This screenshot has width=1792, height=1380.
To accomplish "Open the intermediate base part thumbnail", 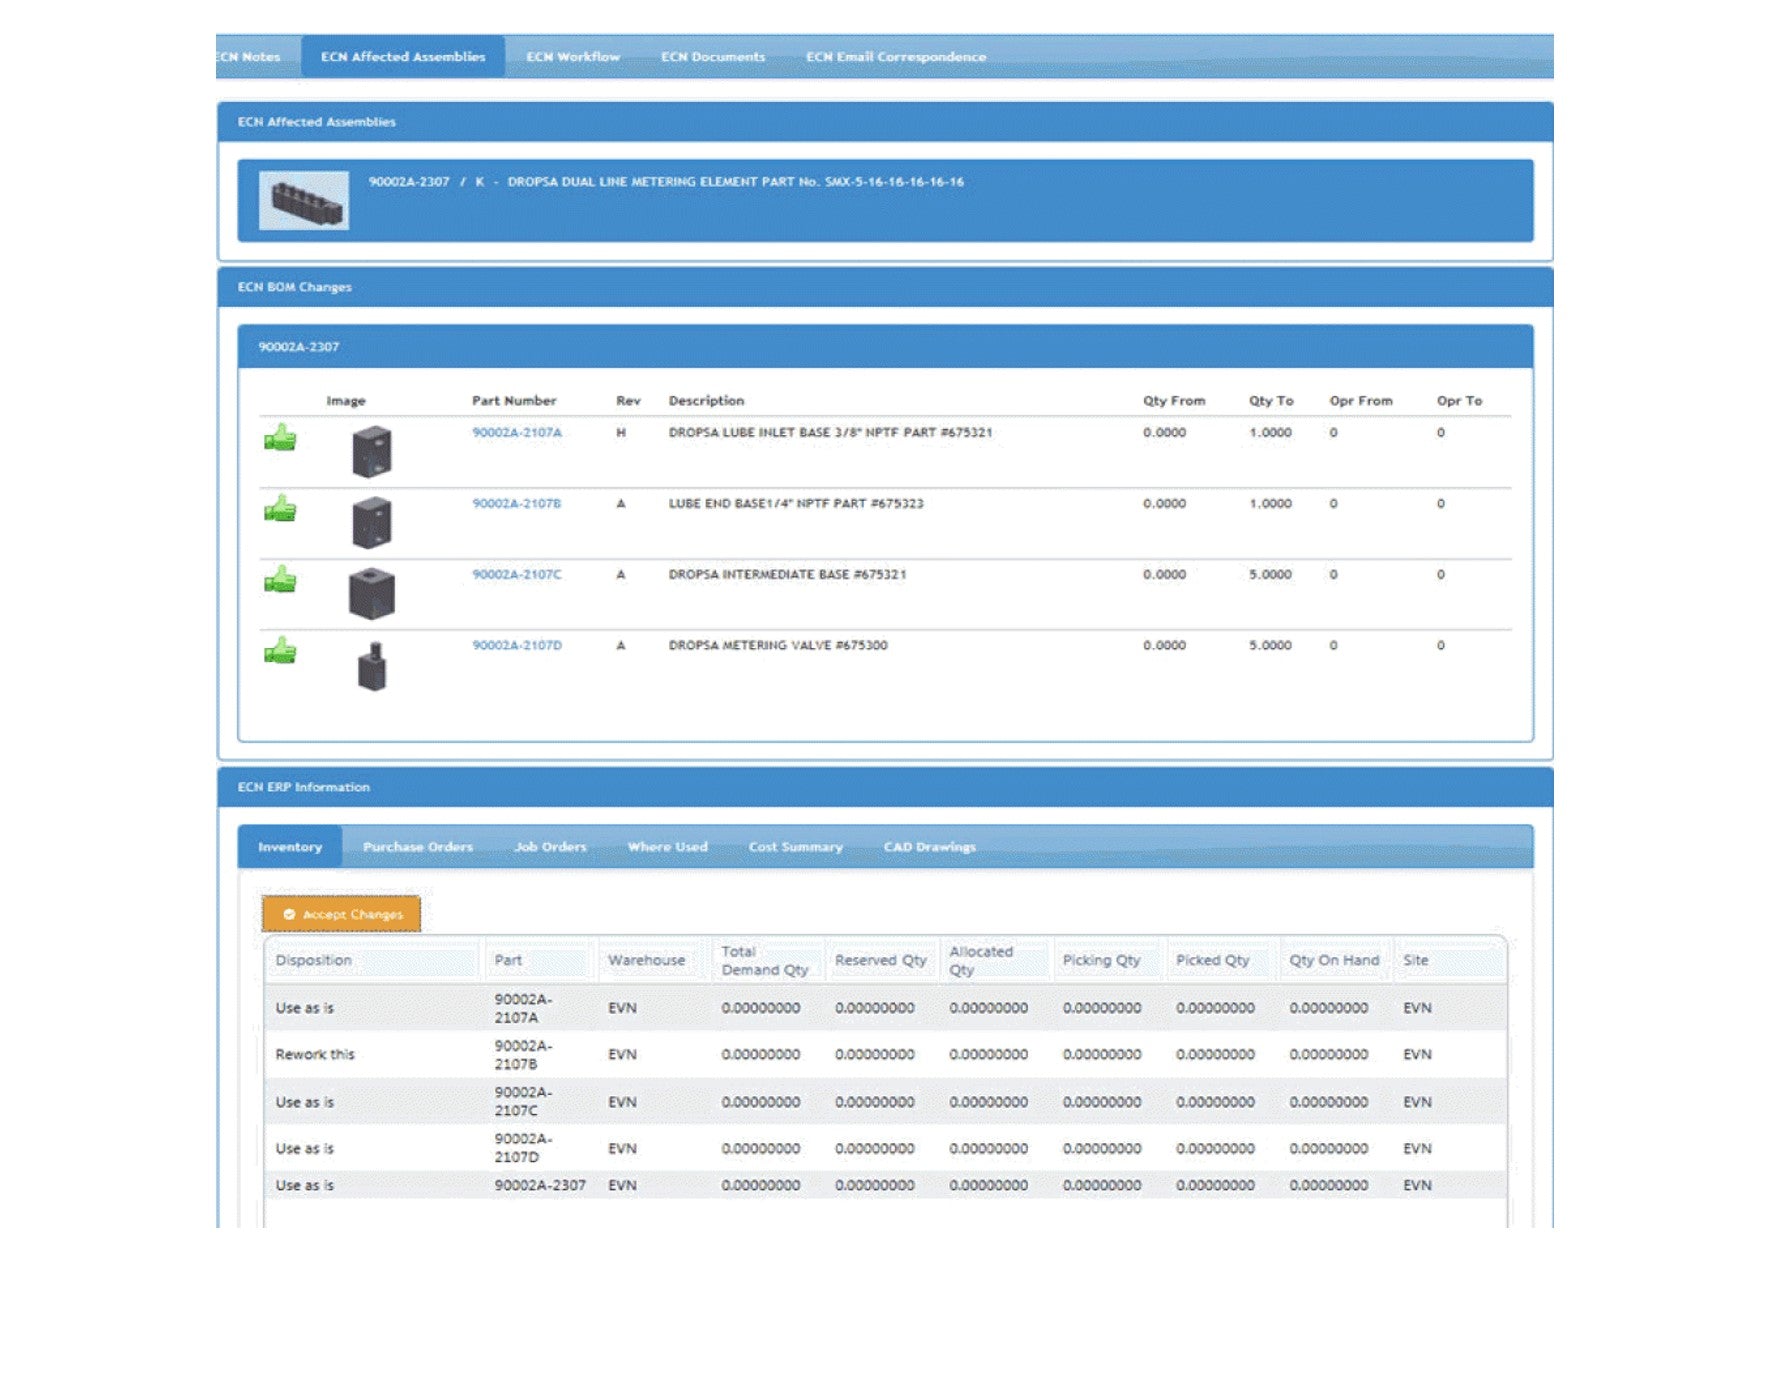I will pos(371,594).
